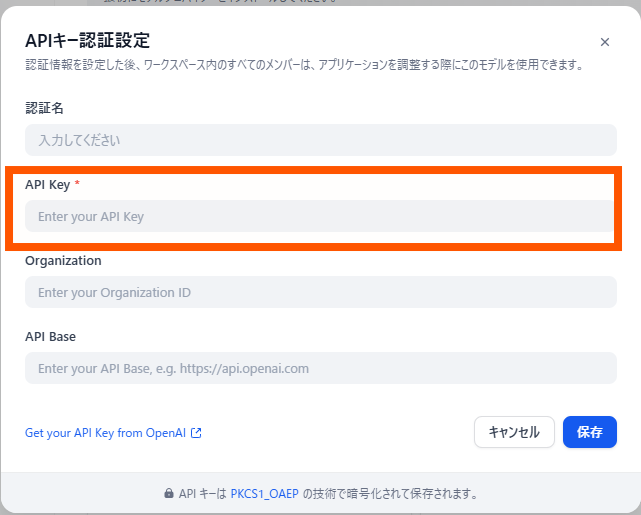The width and height of the screenshot is (641, 515).
Task: Click the Organization label
Action: 63,260
